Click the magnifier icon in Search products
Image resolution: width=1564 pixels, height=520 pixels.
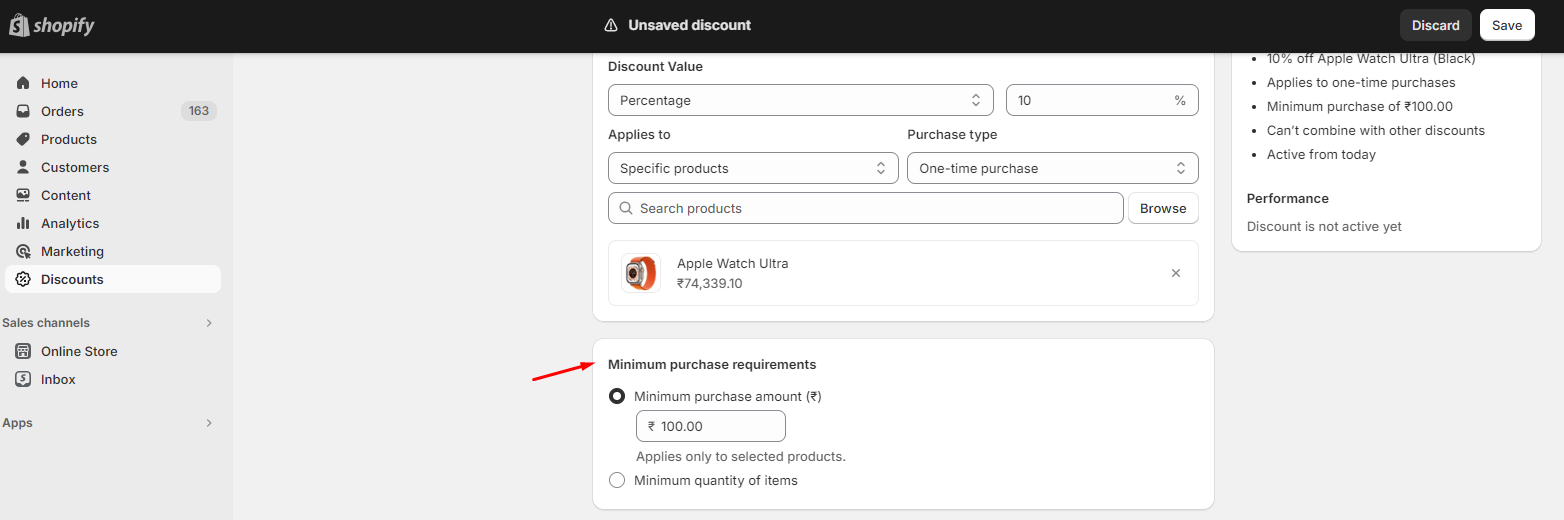626,208
